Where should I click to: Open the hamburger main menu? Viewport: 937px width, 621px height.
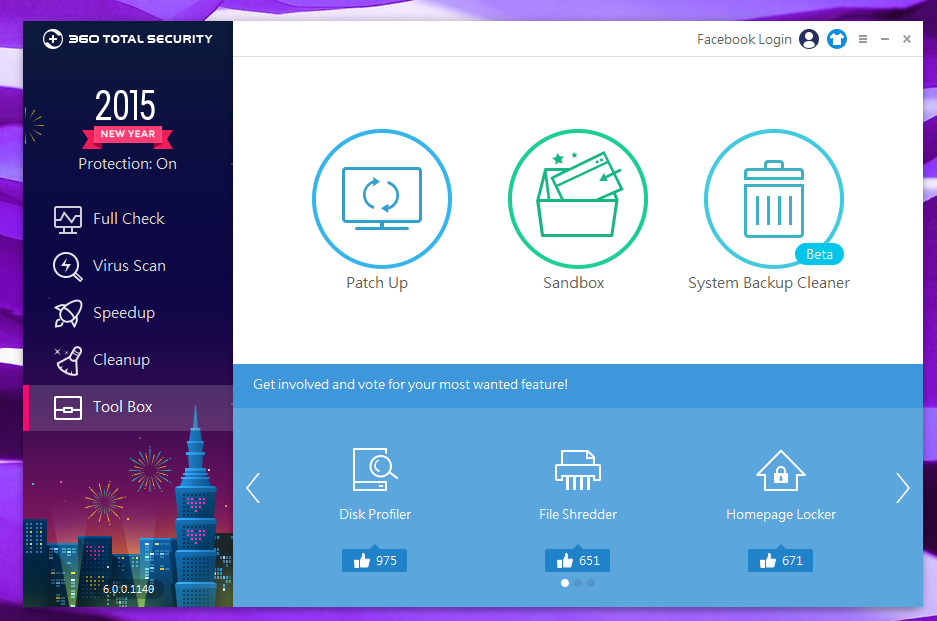pyautogui.click(x=863, y=39)
